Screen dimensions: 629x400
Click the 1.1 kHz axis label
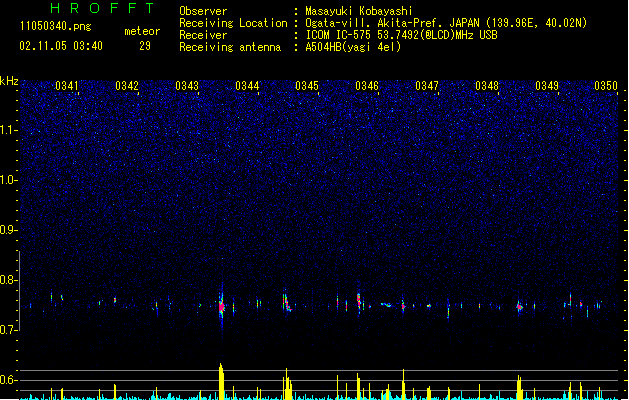click(9, 130)
